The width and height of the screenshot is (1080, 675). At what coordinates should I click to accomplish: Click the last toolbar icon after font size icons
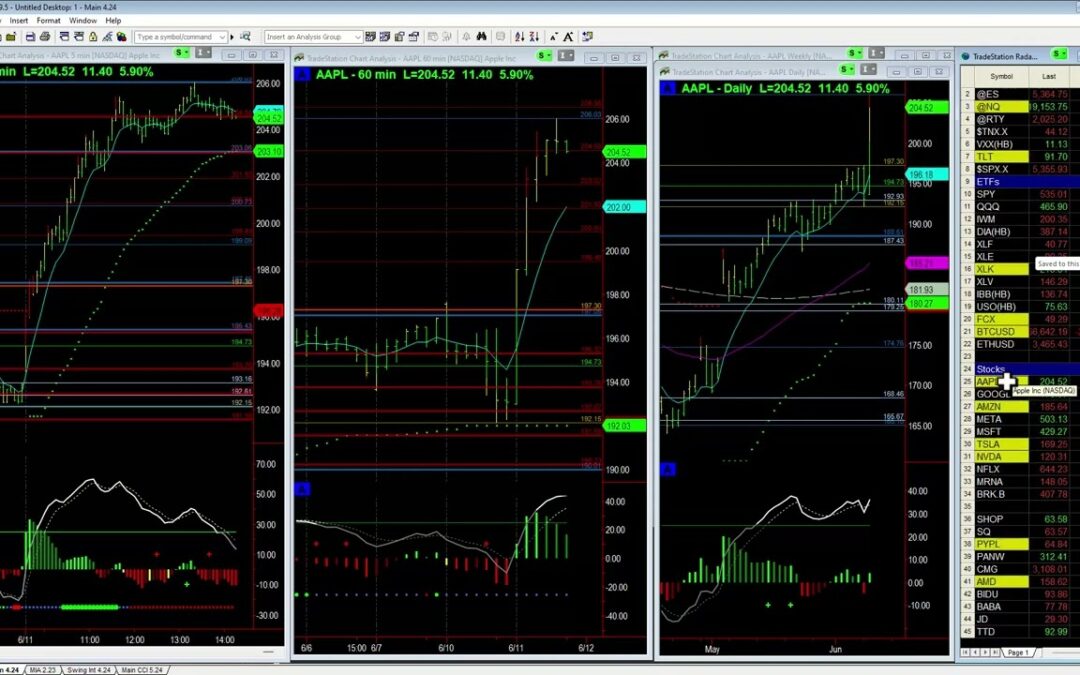coord(588,37)
